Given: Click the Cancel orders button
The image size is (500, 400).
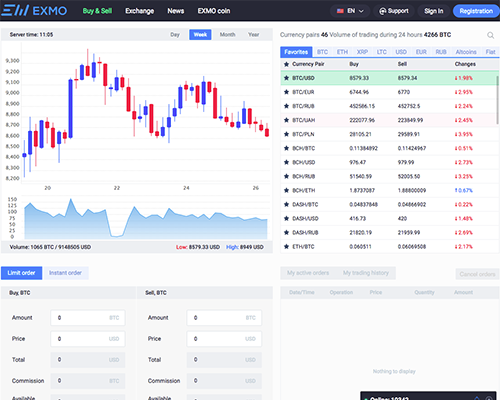Looking at the screenshot, I should point(477,274).
